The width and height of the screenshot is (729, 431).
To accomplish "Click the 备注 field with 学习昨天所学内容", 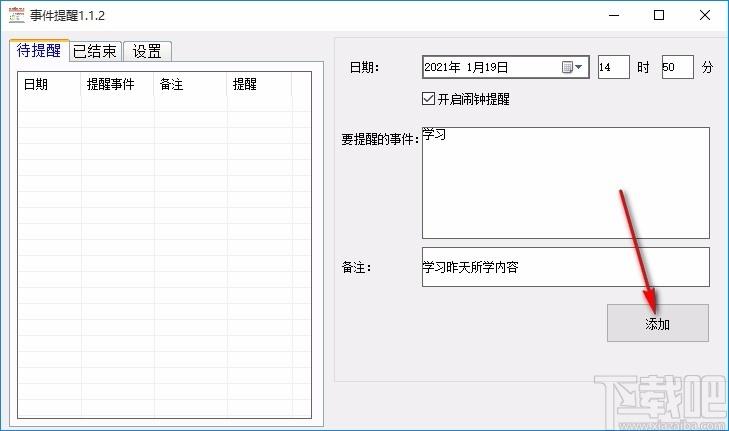I will (565, 267).
